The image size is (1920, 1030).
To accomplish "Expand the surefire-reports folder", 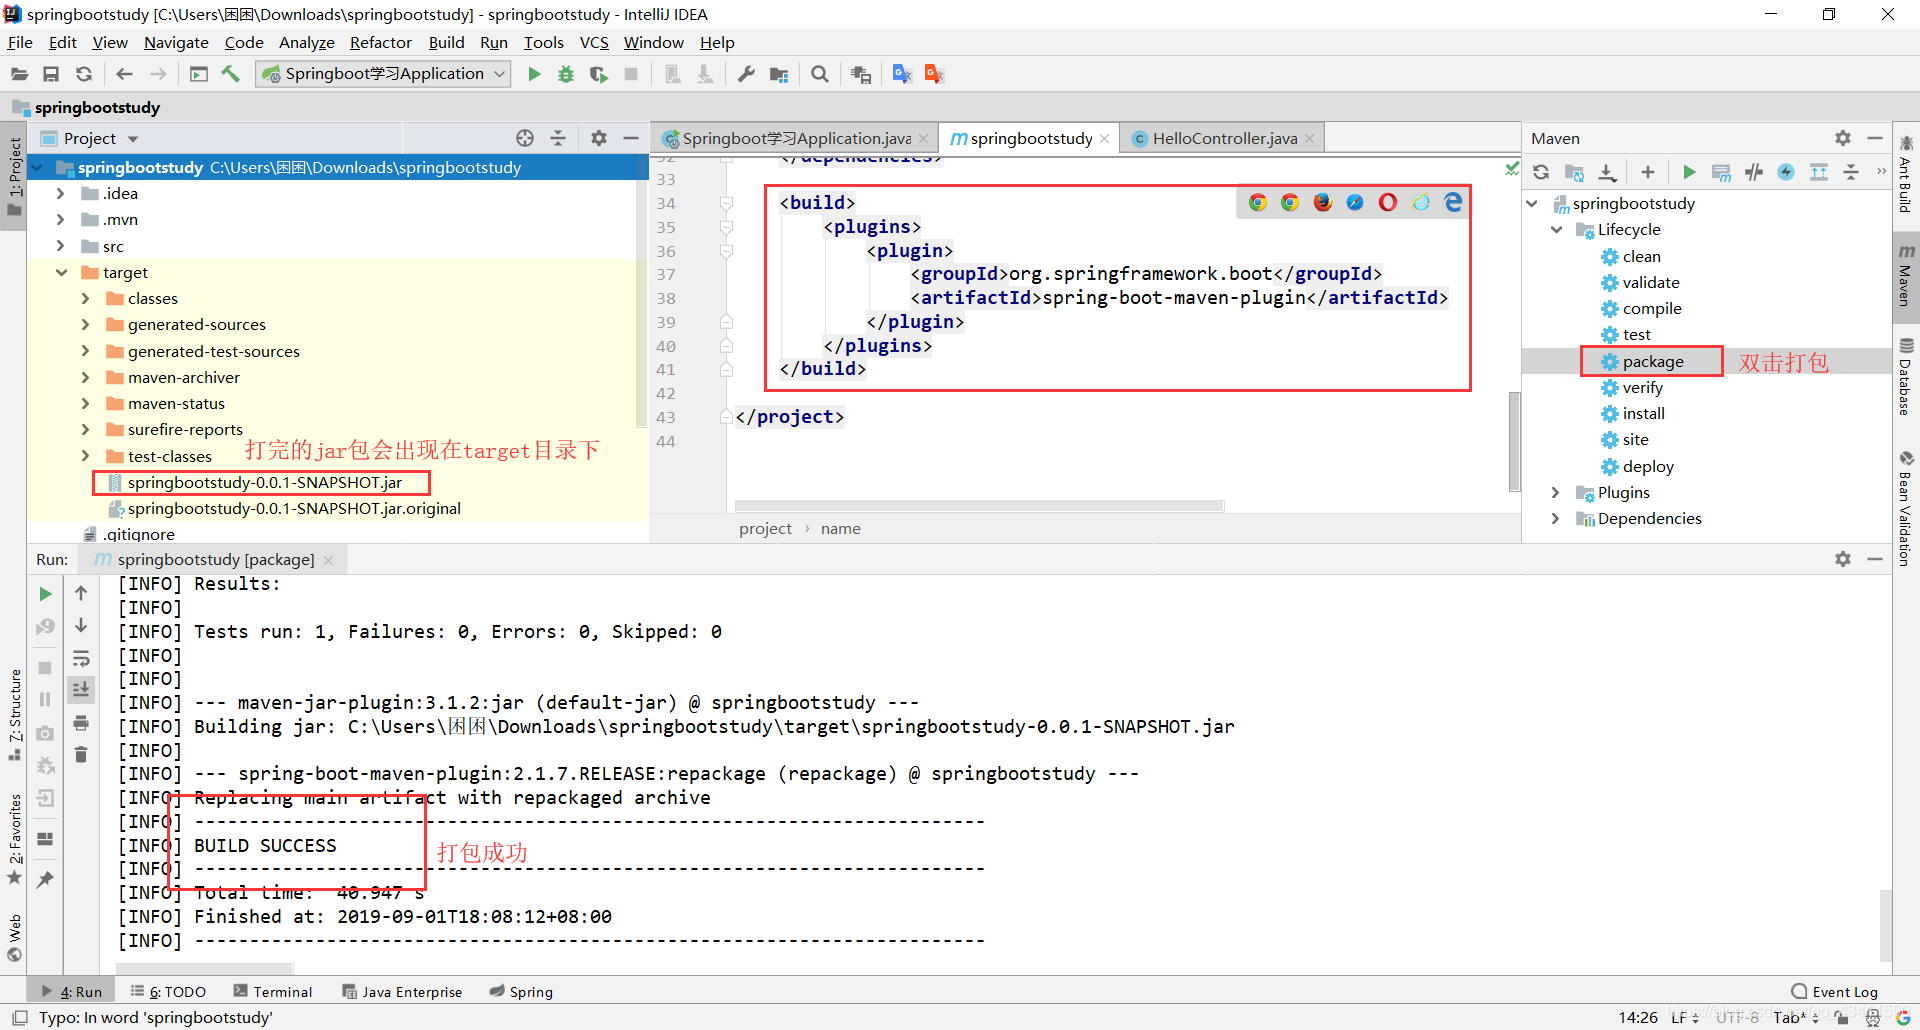I will pos(85,429).
